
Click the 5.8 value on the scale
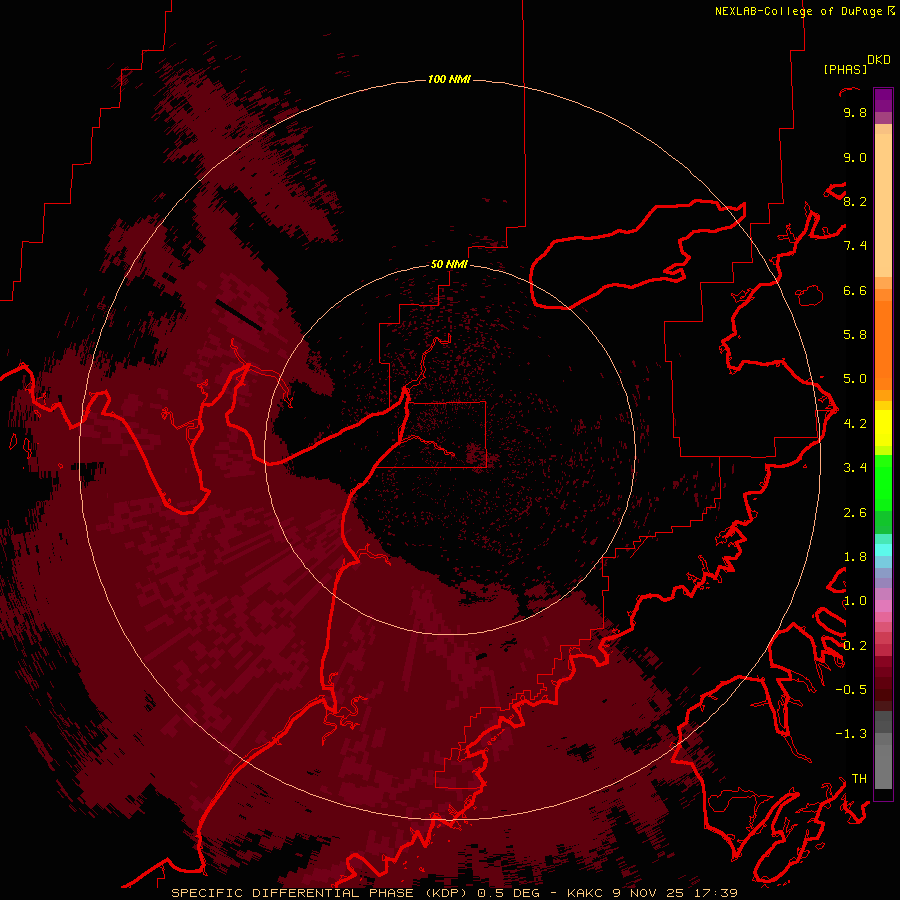(x=855, y=335)
